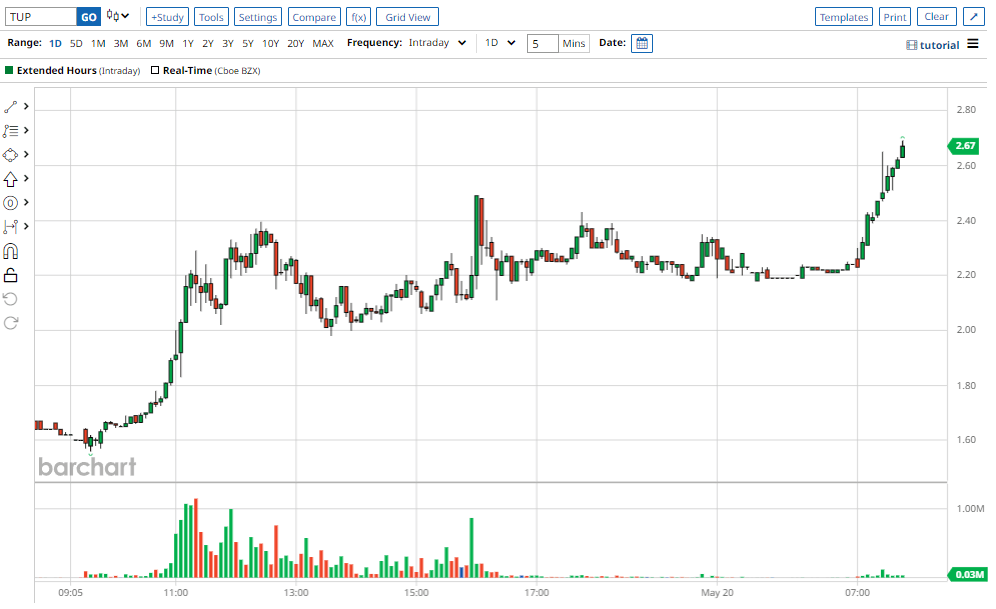The image size is (996, 609).
Task: Select the 1D range
Action: [x=55, y=43]
